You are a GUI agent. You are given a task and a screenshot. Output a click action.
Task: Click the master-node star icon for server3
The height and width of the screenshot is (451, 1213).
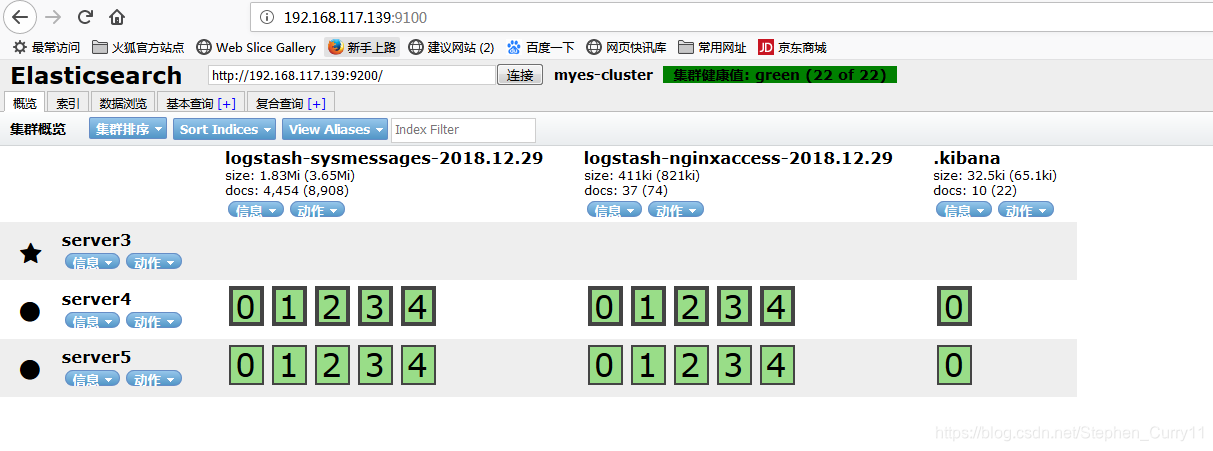pos(31,253)
